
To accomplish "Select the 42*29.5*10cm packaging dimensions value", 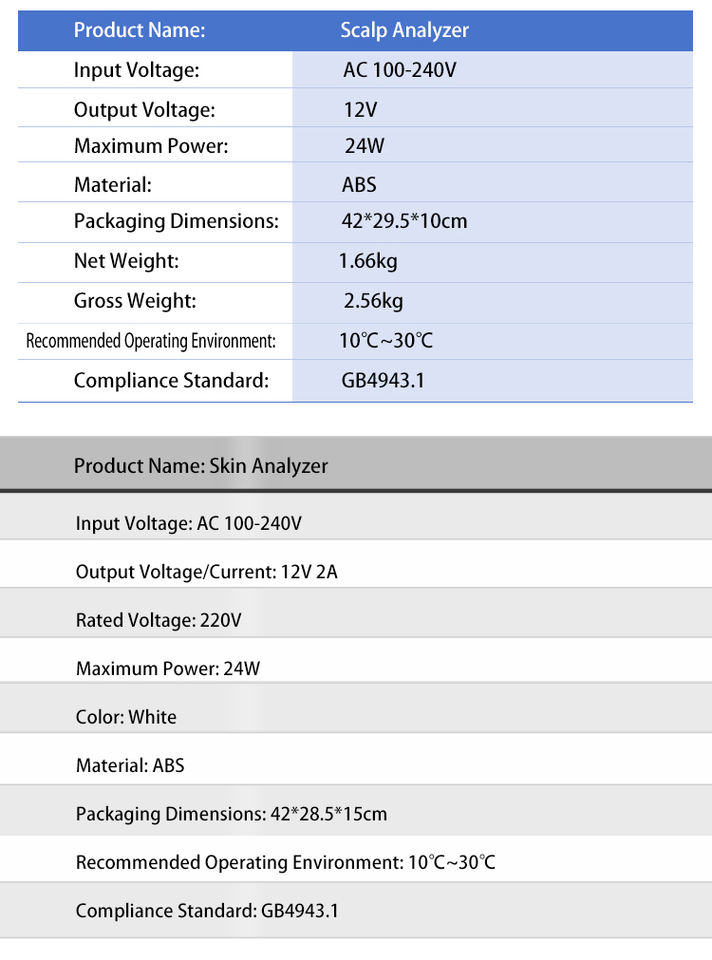I will tap(404, 221).
